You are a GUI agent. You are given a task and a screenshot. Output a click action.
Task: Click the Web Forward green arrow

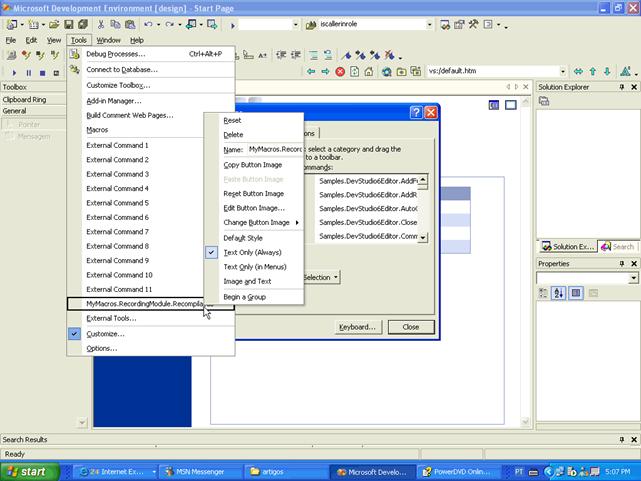tap(325, 72)
